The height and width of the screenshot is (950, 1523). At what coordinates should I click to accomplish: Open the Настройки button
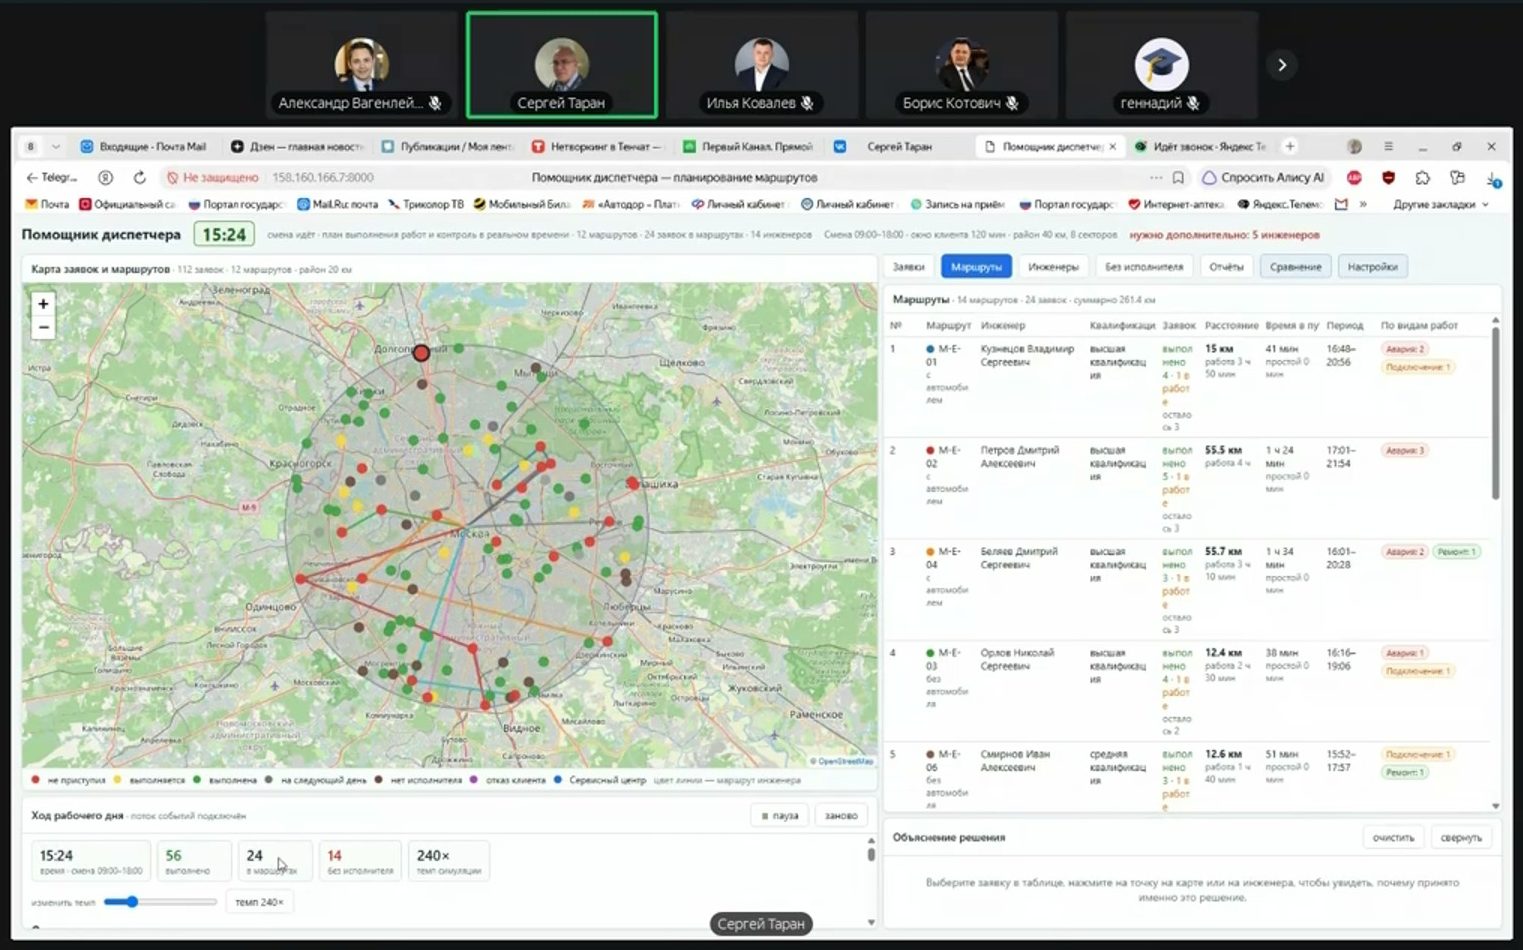(x=1372, y=267)
